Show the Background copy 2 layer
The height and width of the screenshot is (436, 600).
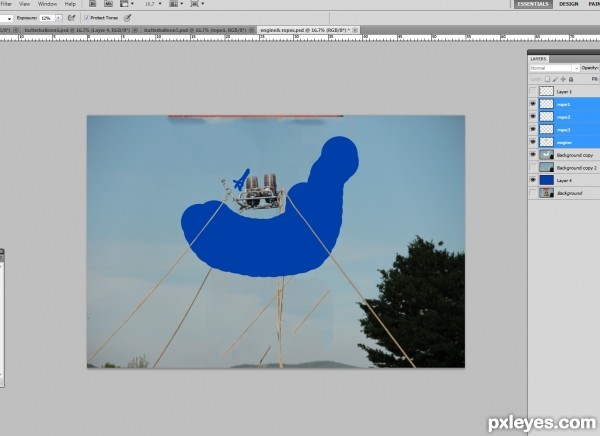[533, 168]
